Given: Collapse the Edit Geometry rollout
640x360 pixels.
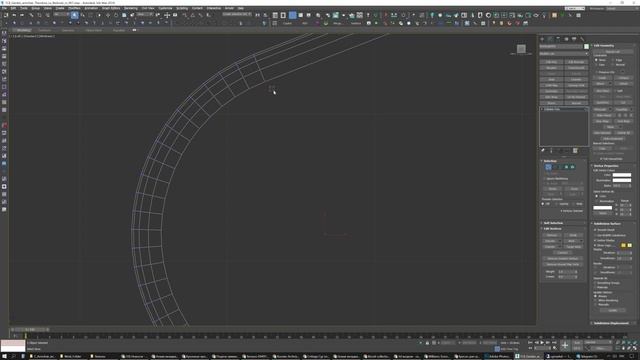Looking at the screenshot, I should 613,46.
